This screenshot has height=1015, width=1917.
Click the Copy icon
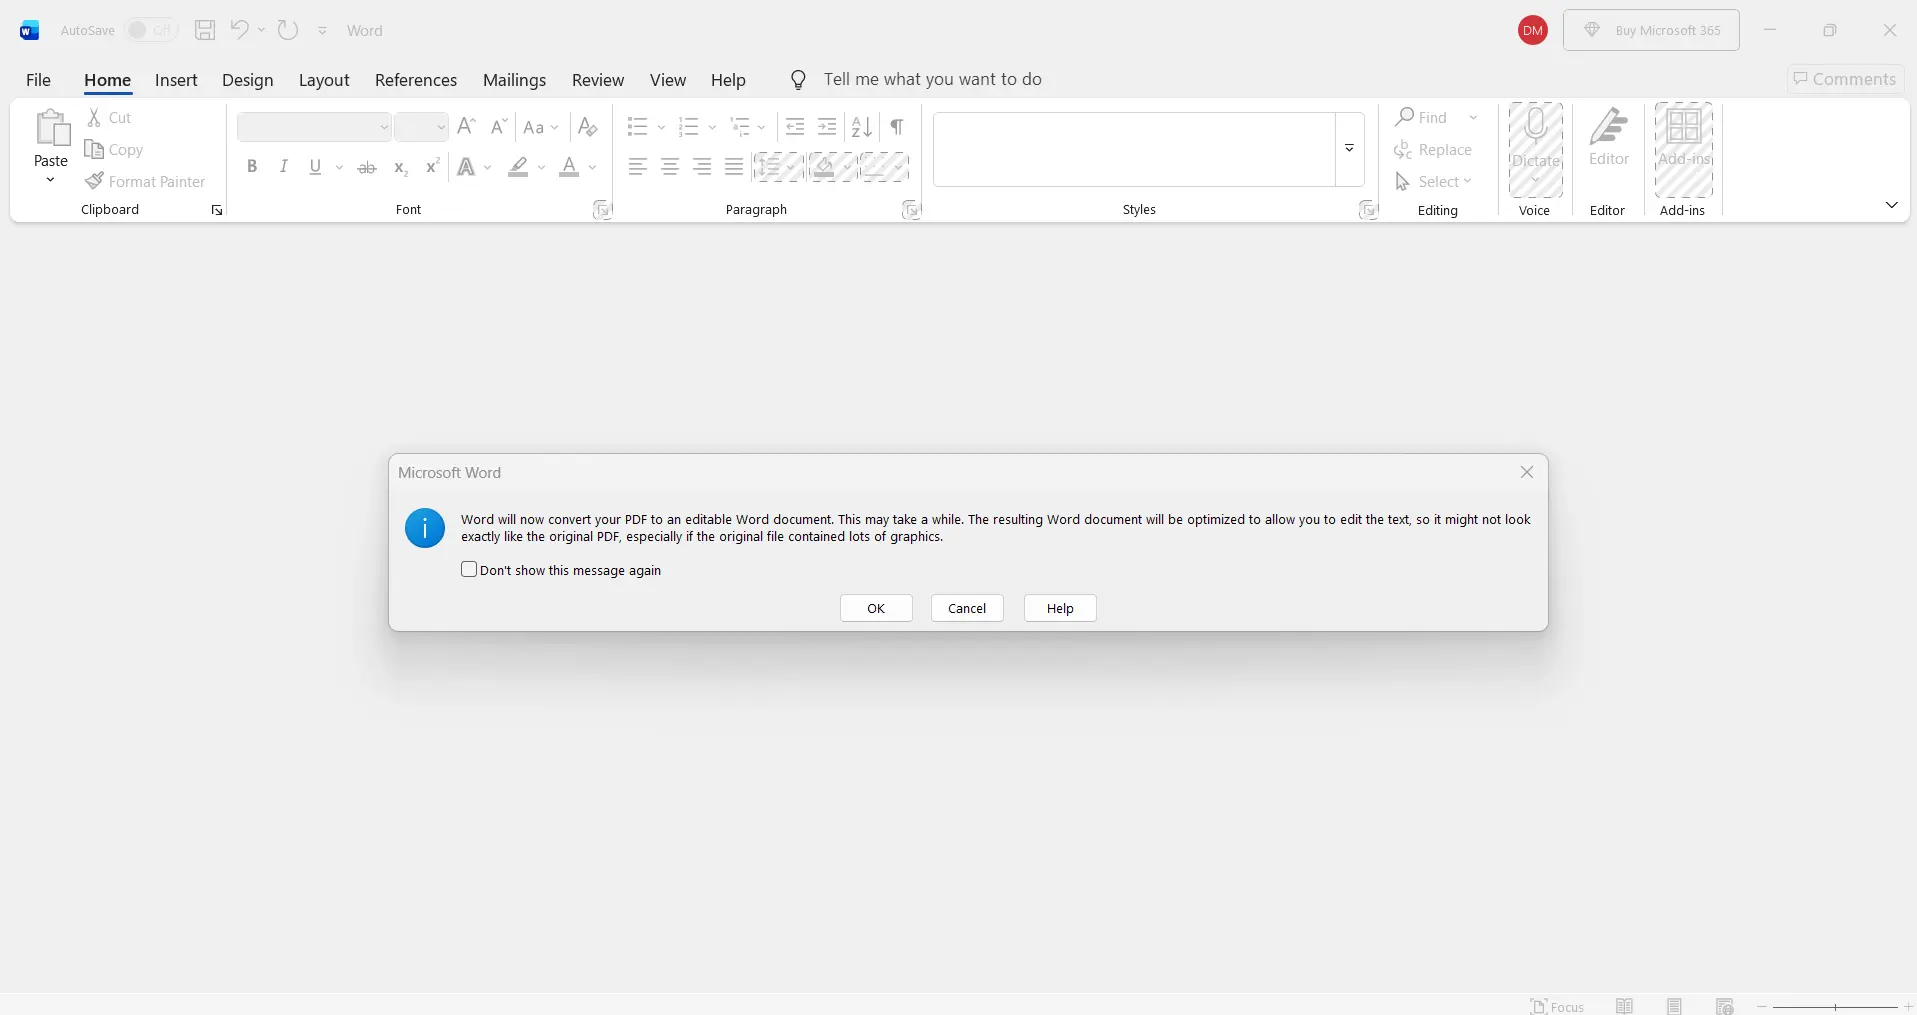coord(95,150)
